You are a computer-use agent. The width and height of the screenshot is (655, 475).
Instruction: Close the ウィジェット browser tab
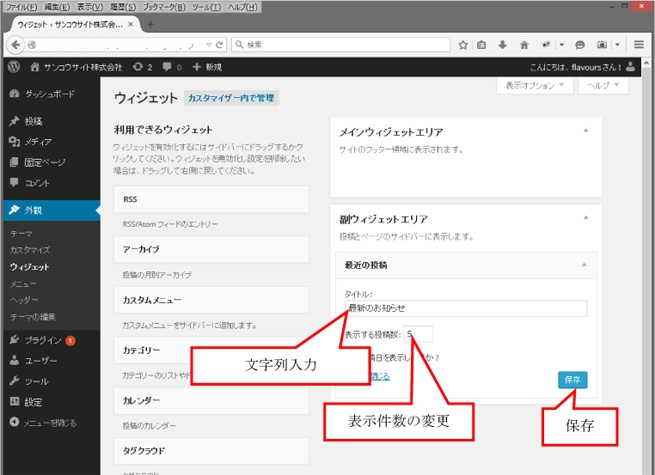pos(131,25)
